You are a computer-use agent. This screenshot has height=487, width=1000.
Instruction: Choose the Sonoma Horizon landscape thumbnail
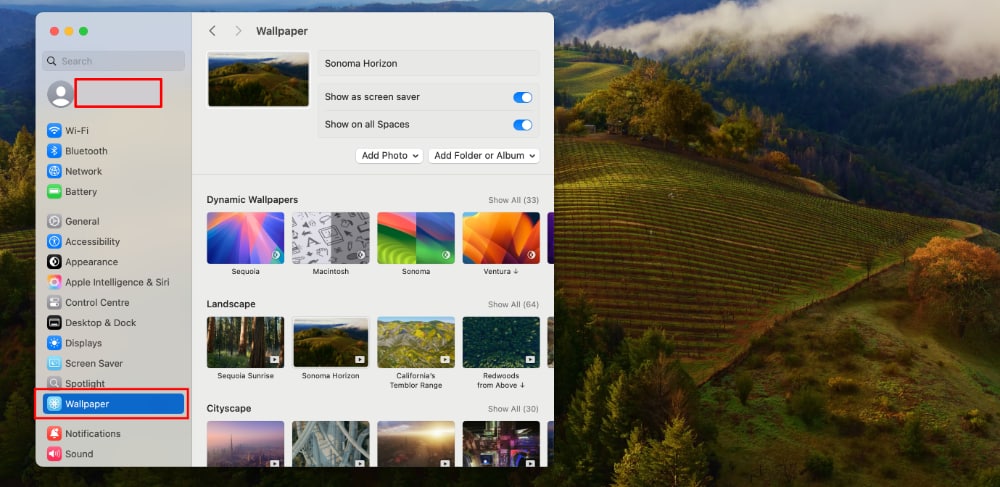[330, 342]
